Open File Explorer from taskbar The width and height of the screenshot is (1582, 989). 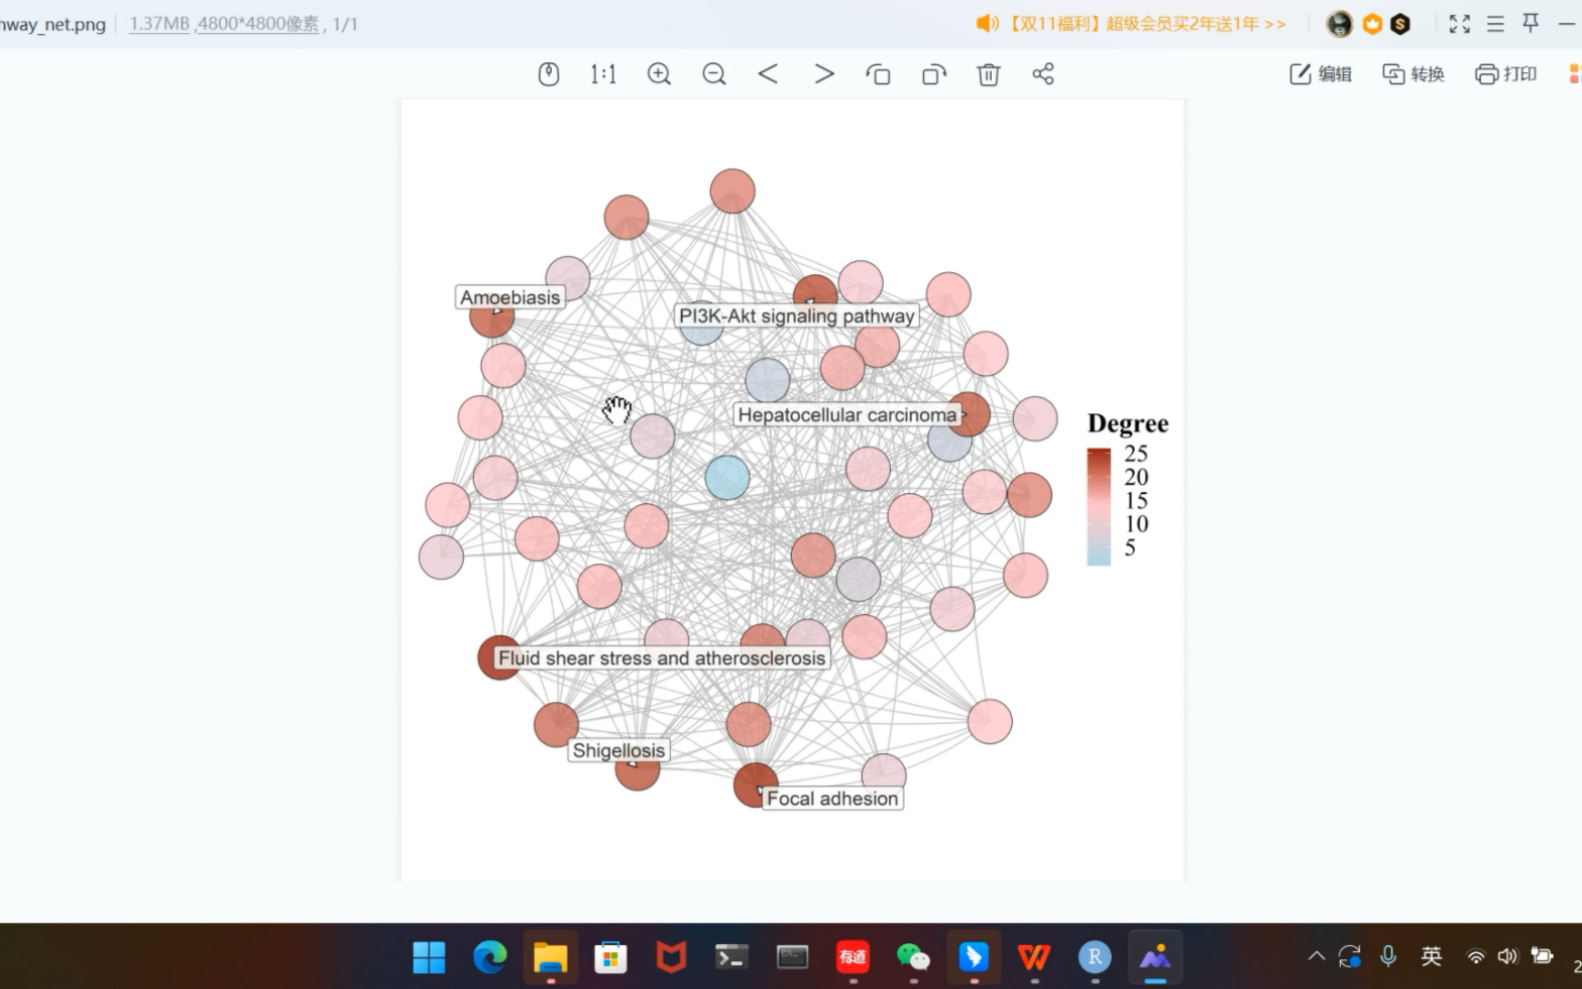point(550,957)
